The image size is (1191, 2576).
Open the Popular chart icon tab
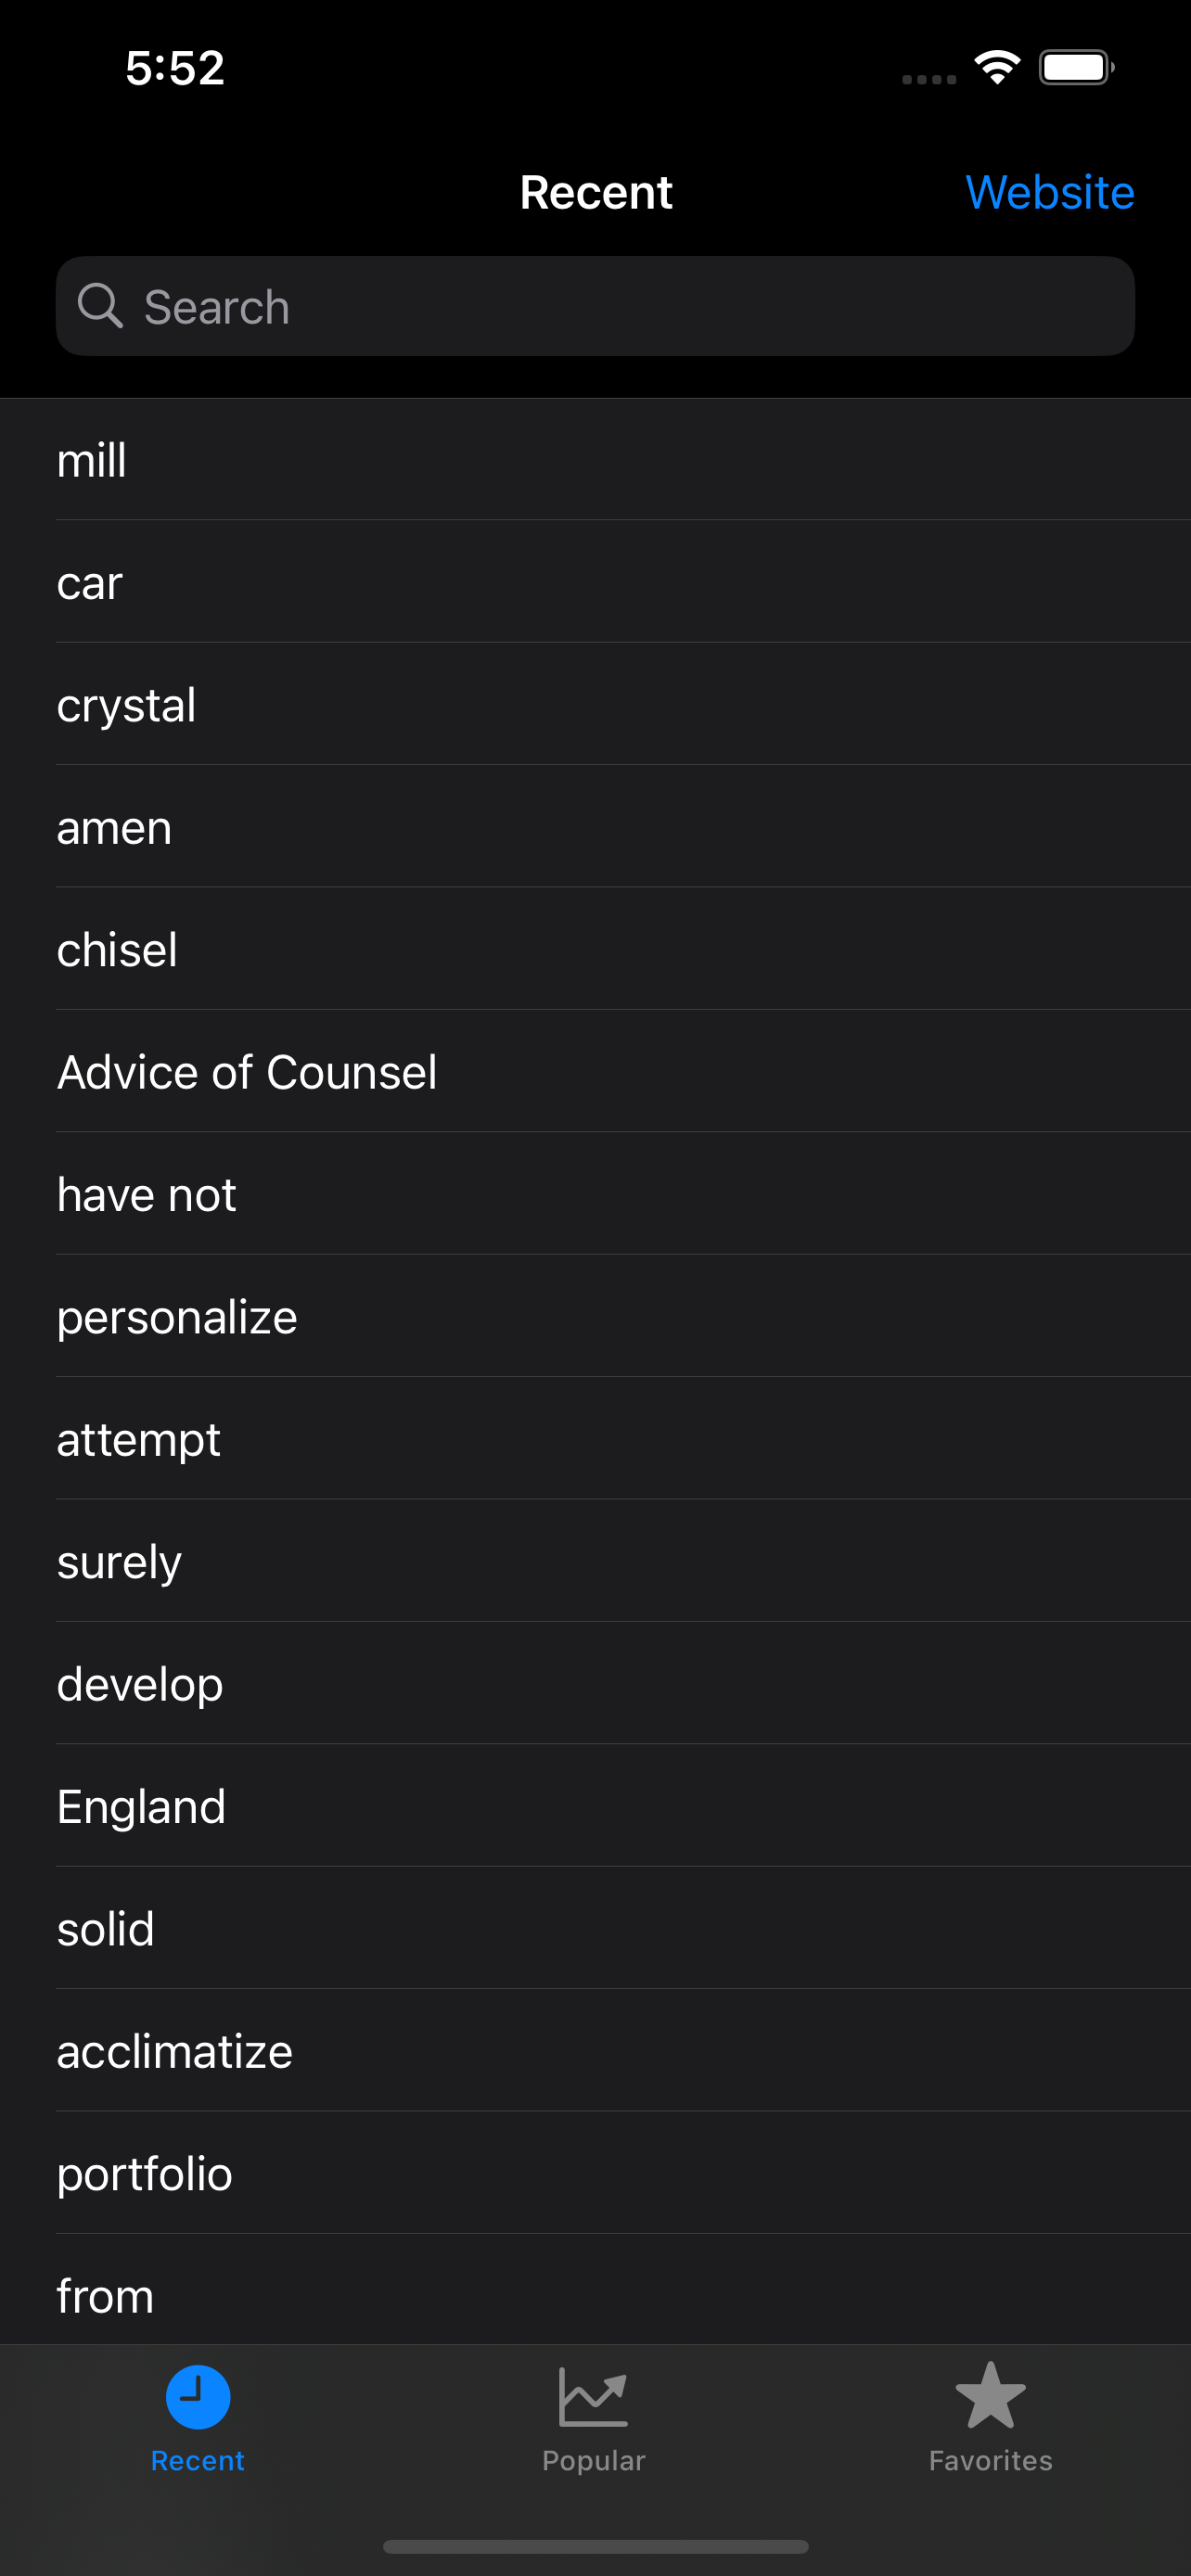[x=593, y=2396]
